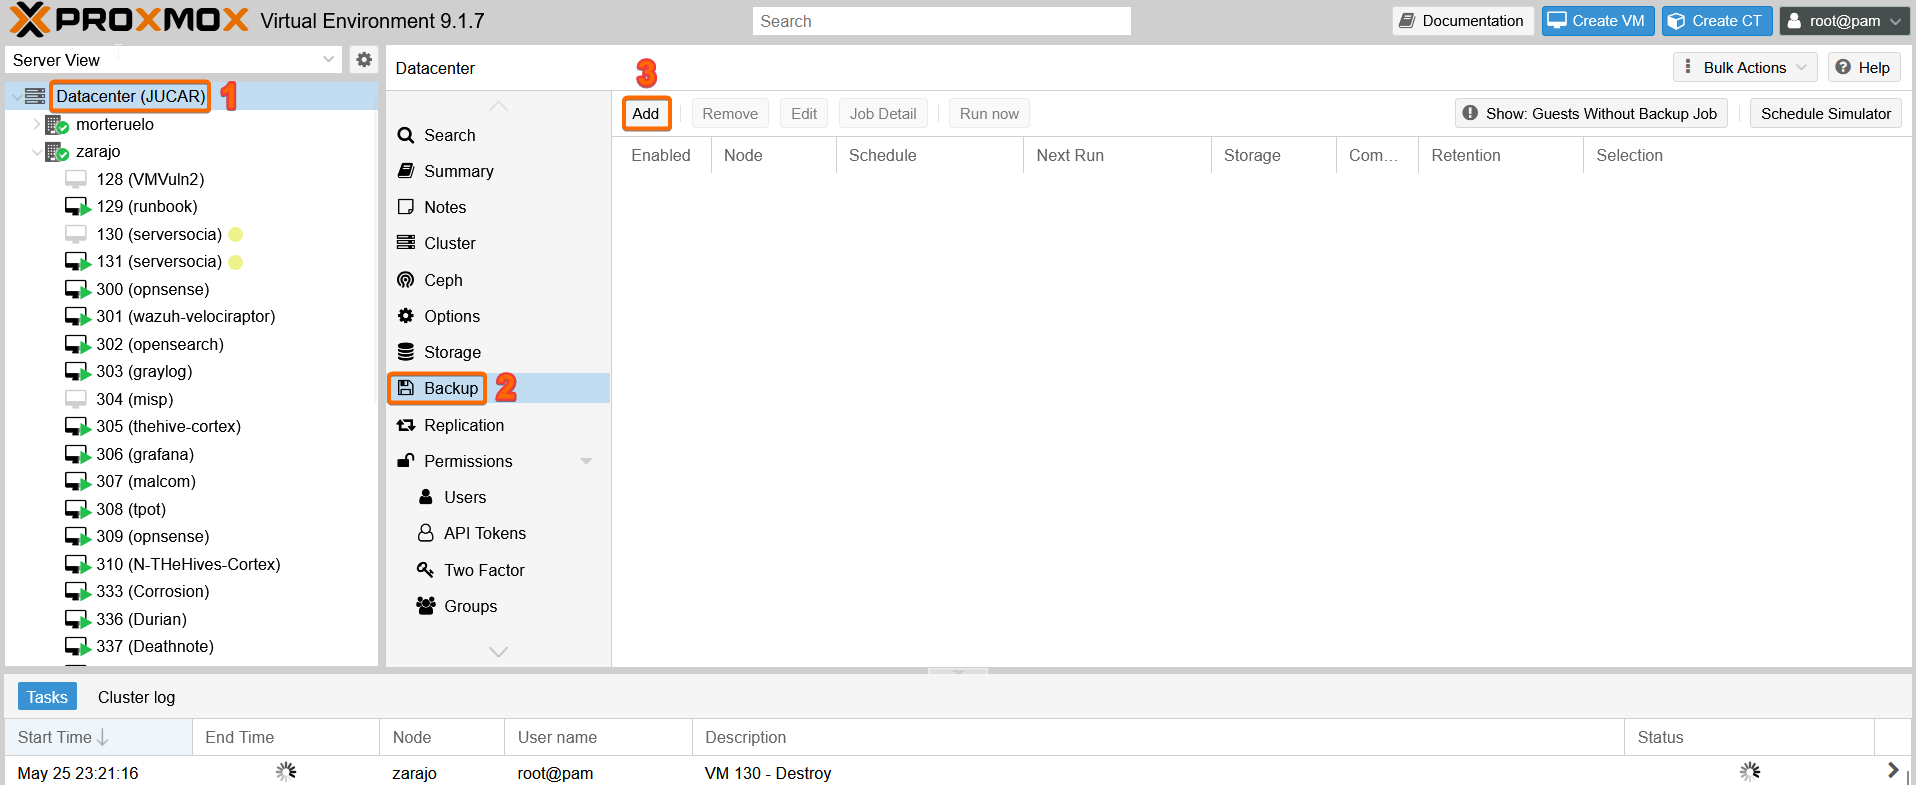Click the Summary book icon
The height and width of the screenshot is (785, 1916).
pos(405,171)
